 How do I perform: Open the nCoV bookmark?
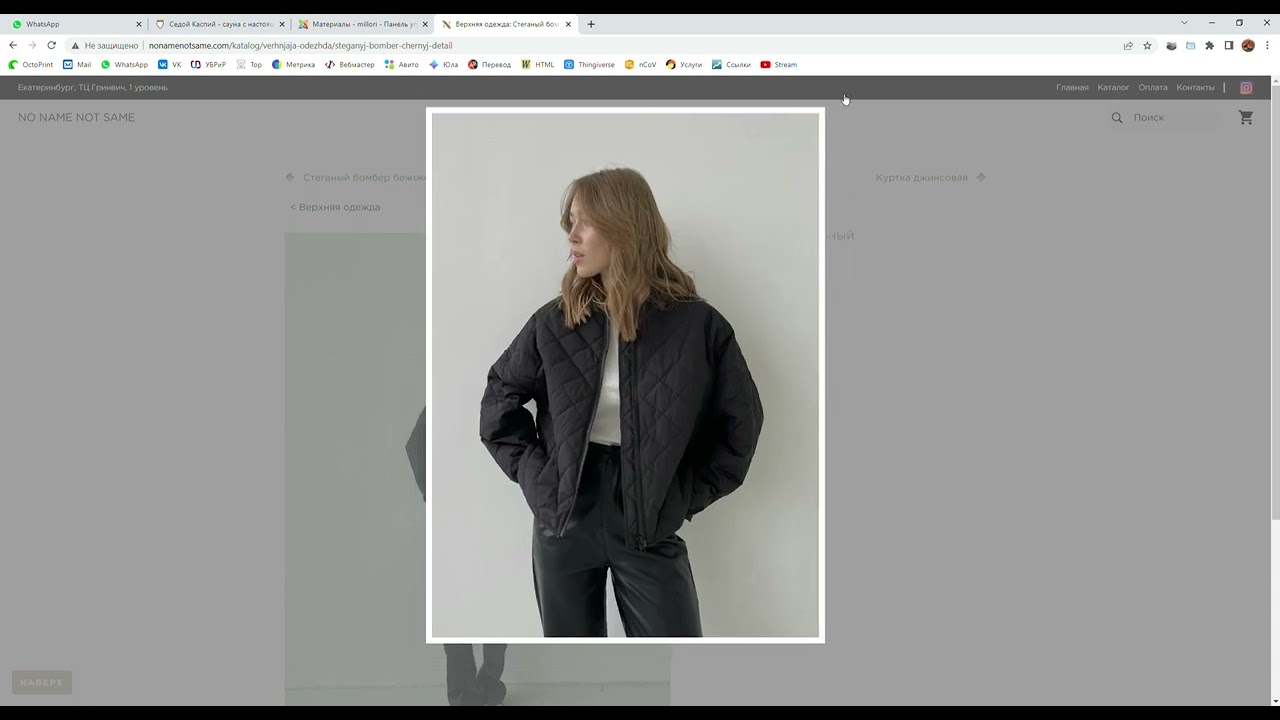click(x=640, y=64)
